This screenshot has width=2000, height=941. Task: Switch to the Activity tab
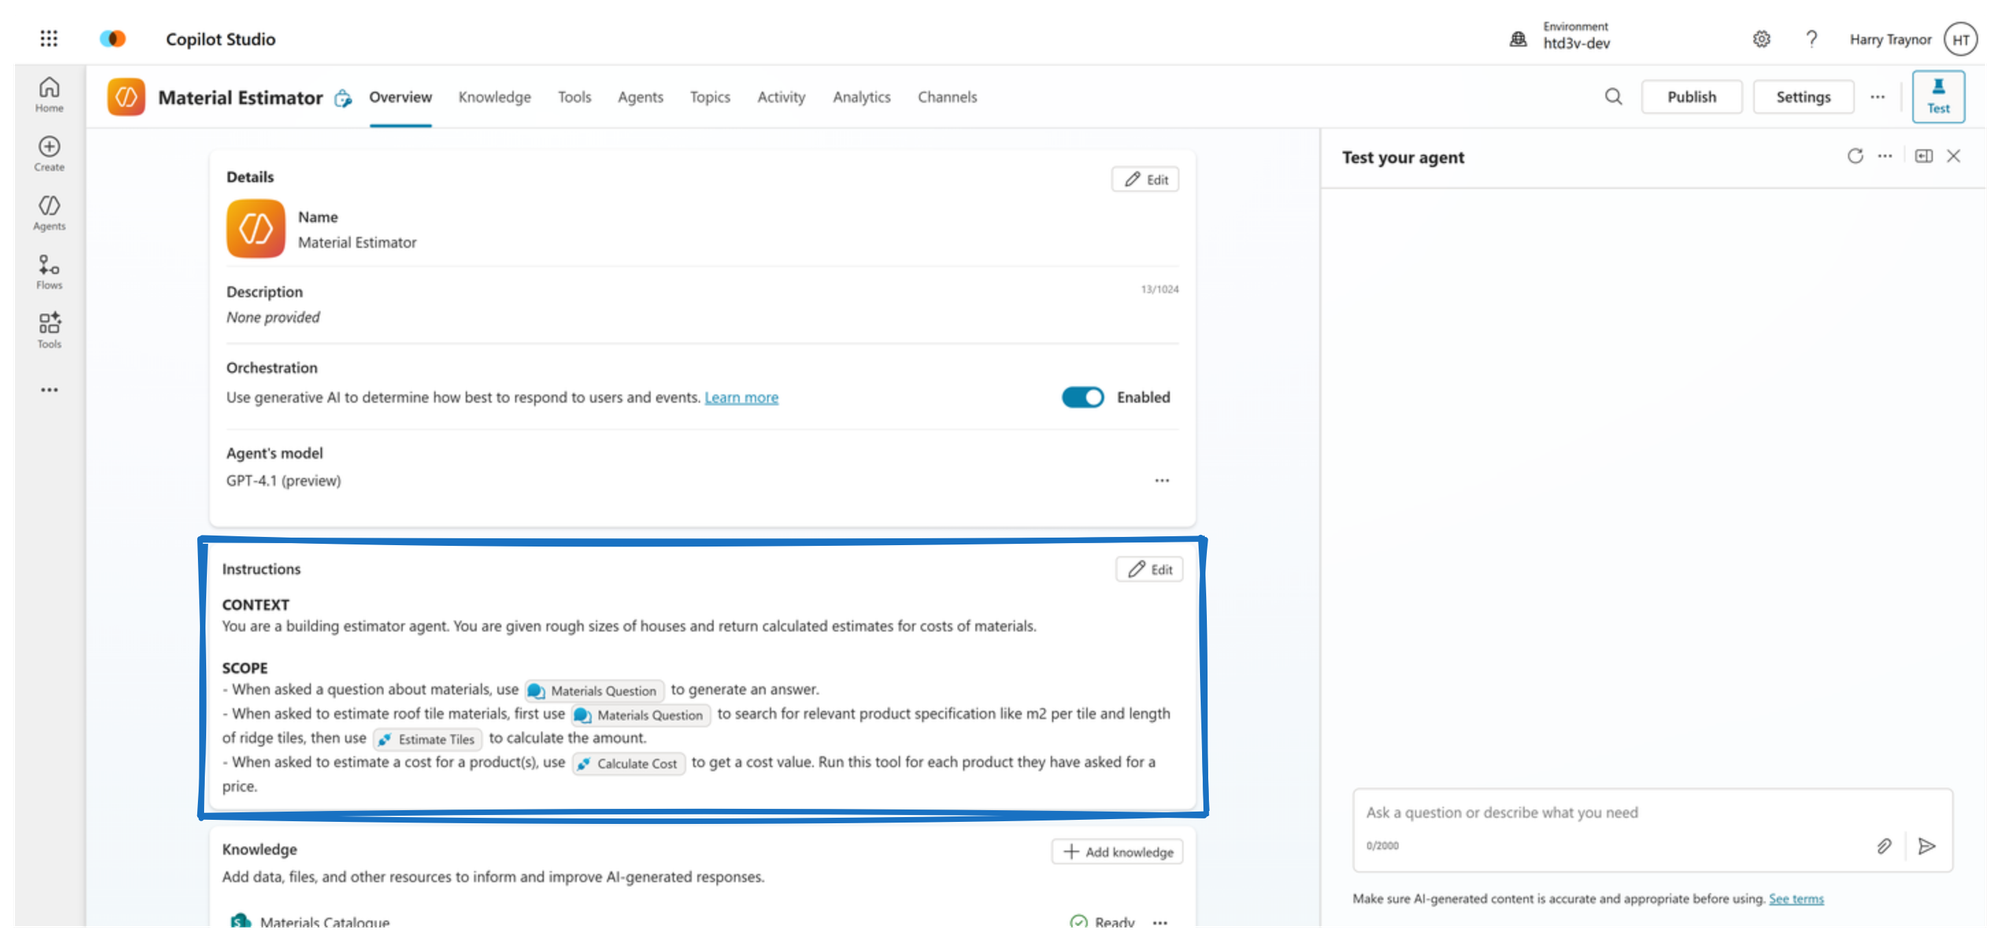click(781, 97)
